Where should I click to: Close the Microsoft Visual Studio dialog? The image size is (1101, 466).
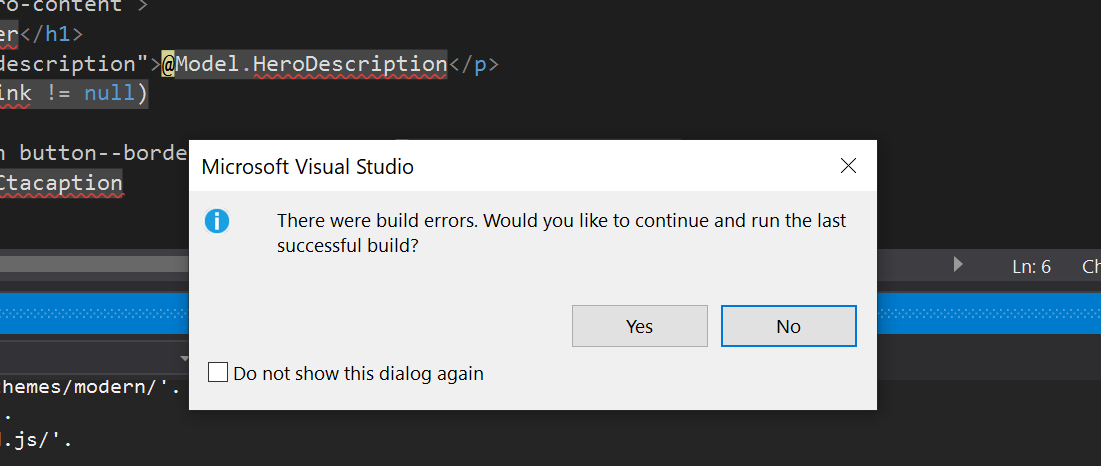point(848,166)
